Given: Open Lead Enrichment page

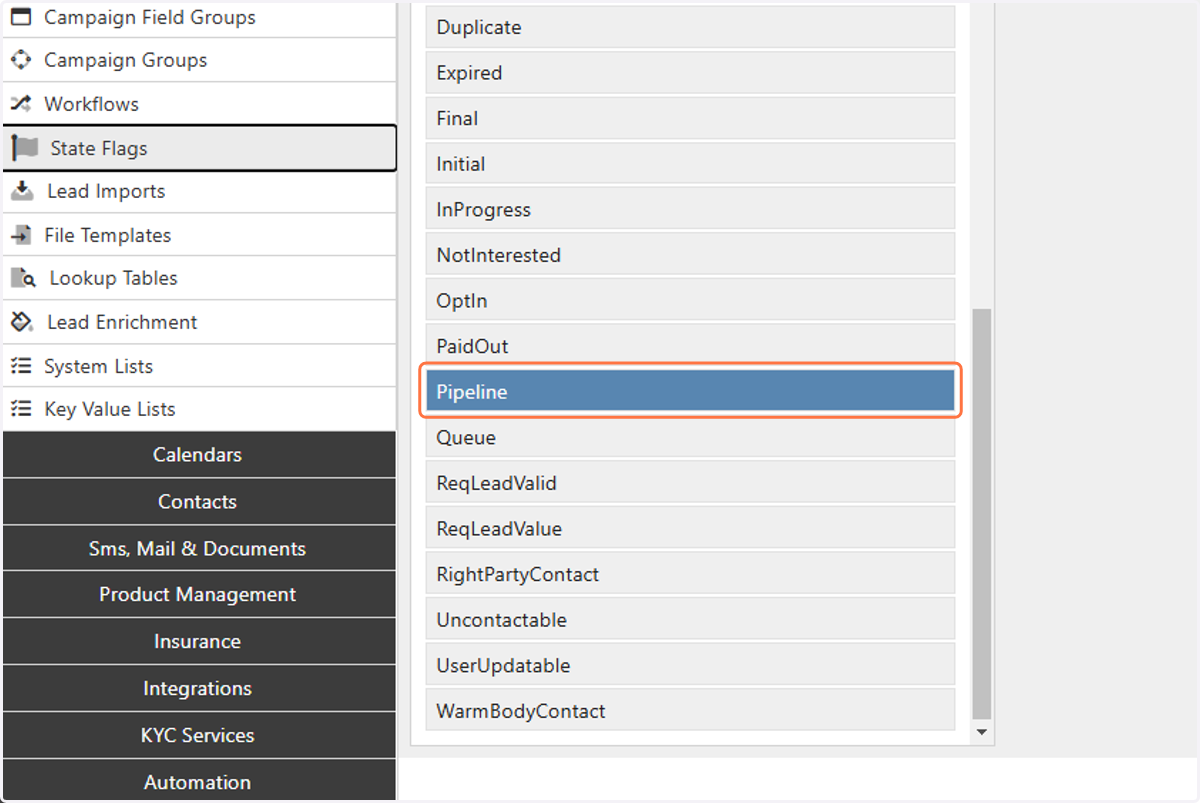Looking at the screenshot, I should coord(199,322).
